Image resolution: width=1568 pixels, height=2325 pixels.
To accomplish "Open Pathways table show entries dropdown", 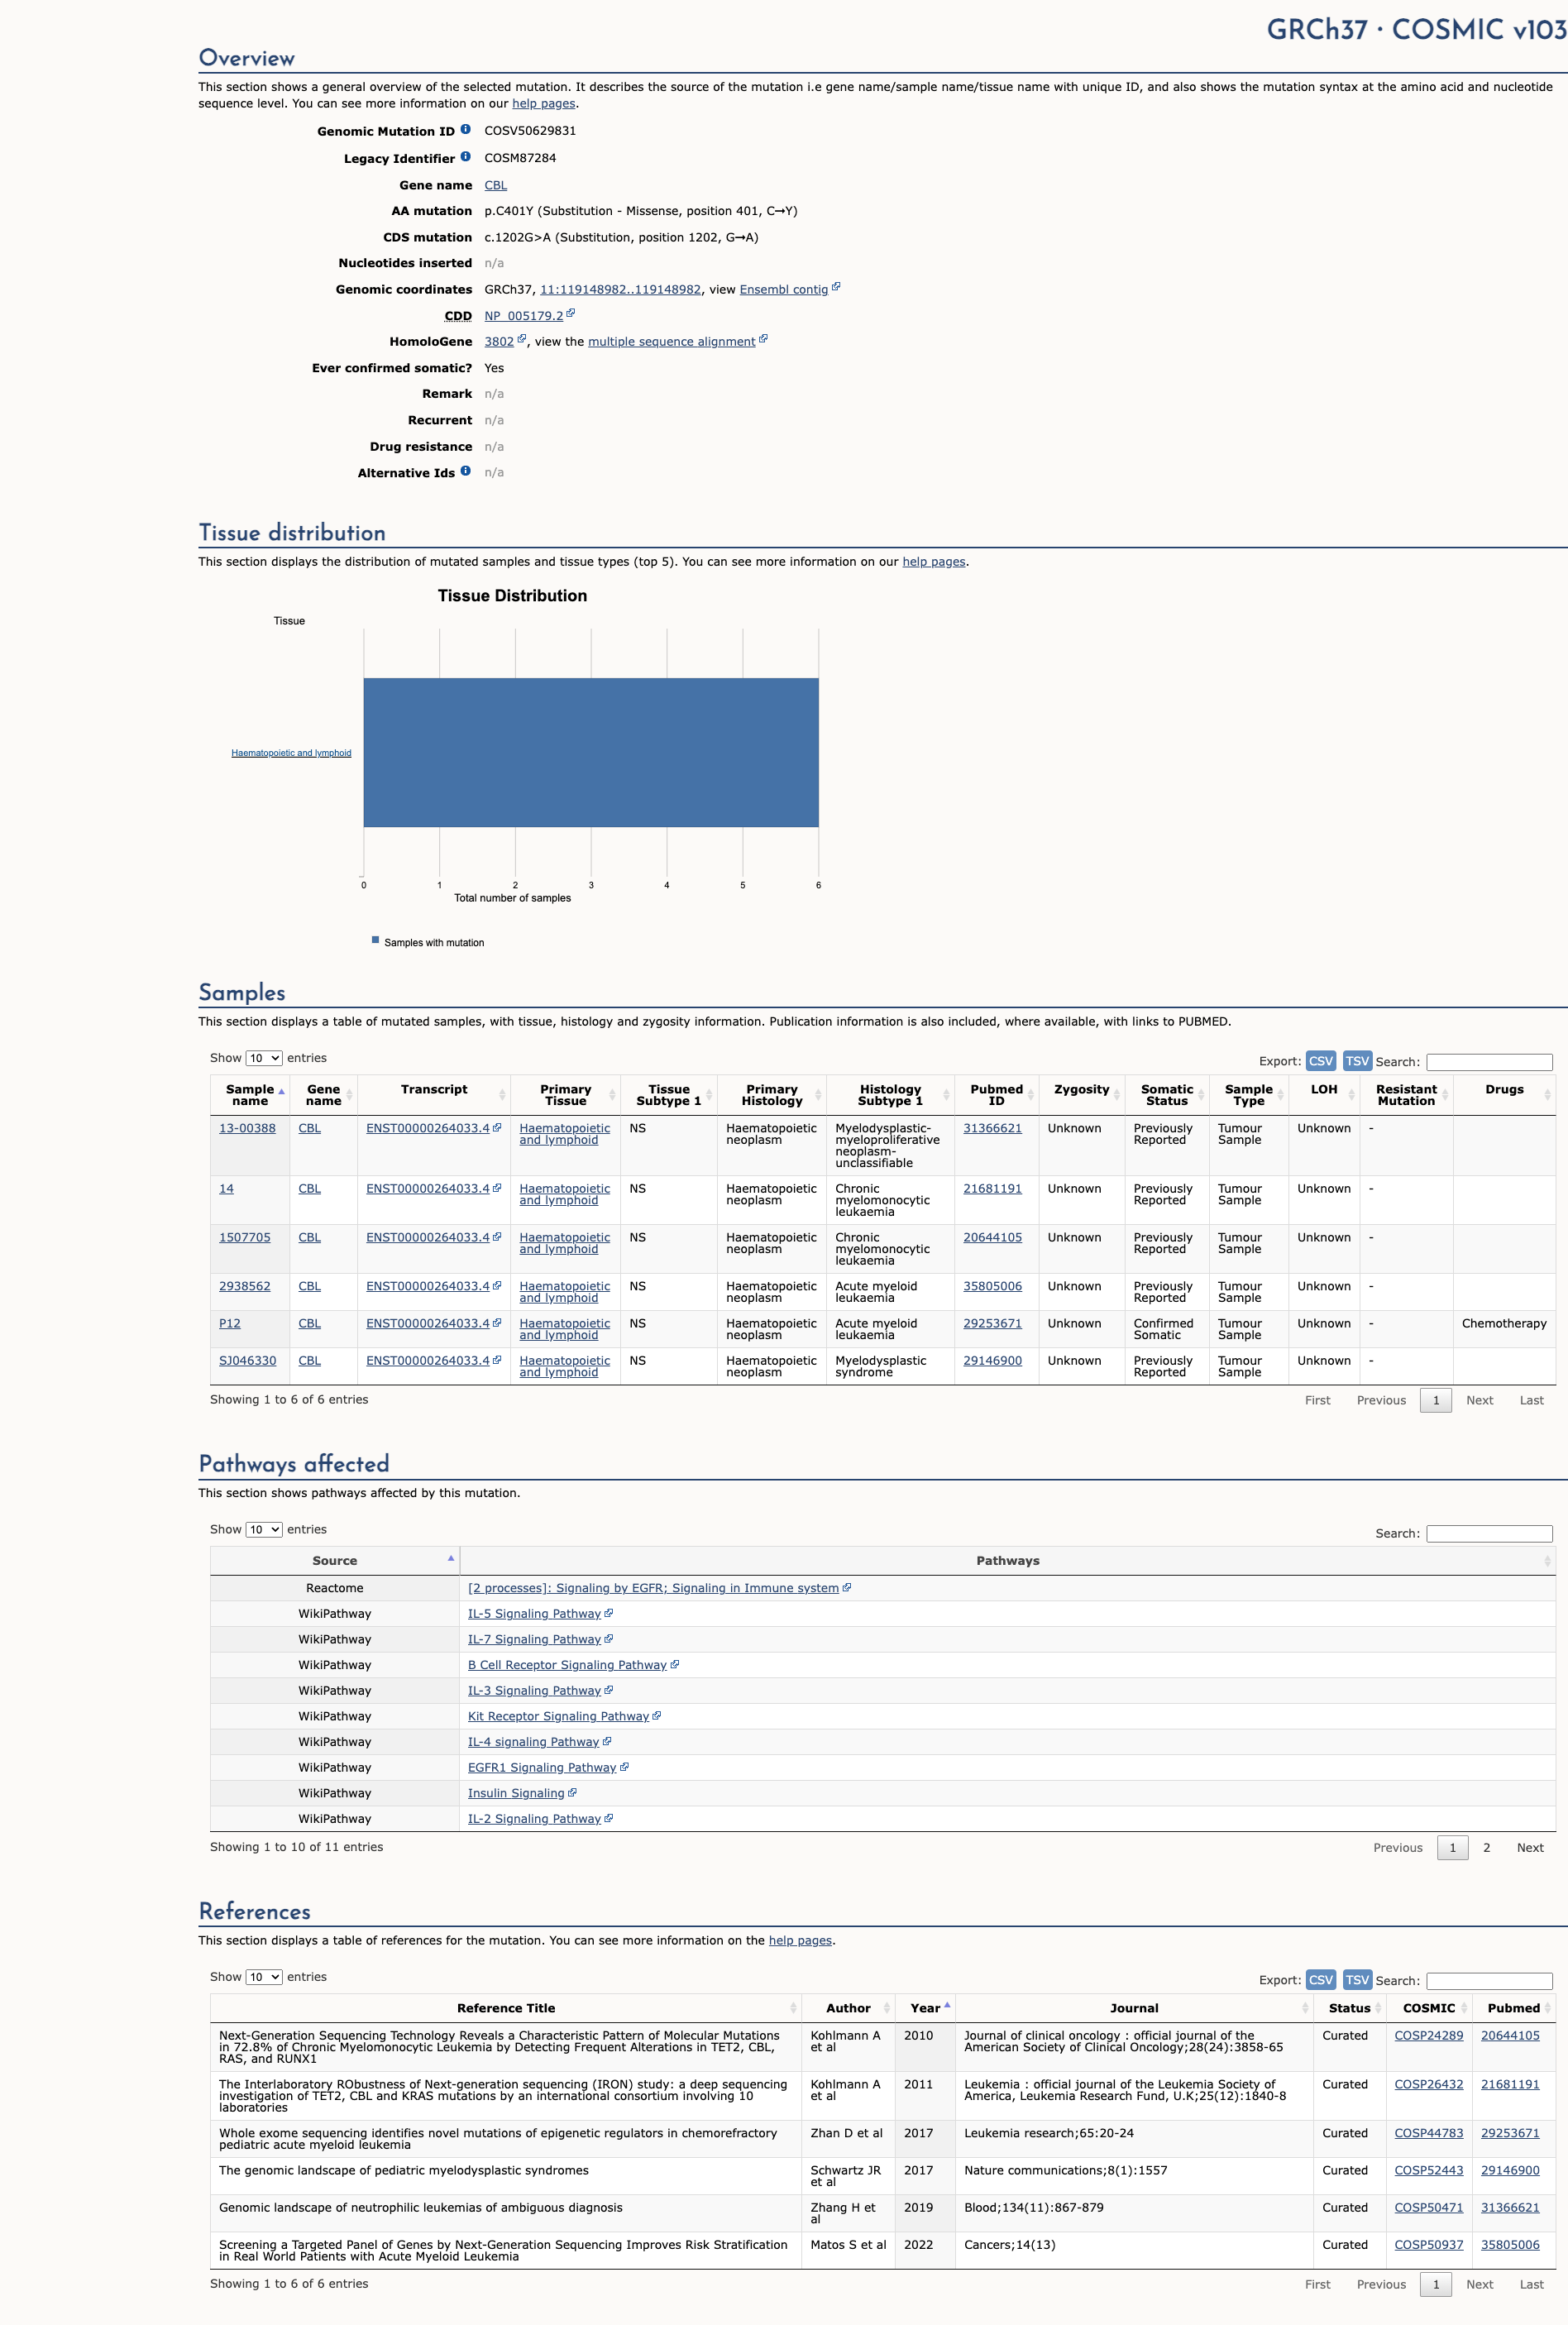I will pos(264,1530).
